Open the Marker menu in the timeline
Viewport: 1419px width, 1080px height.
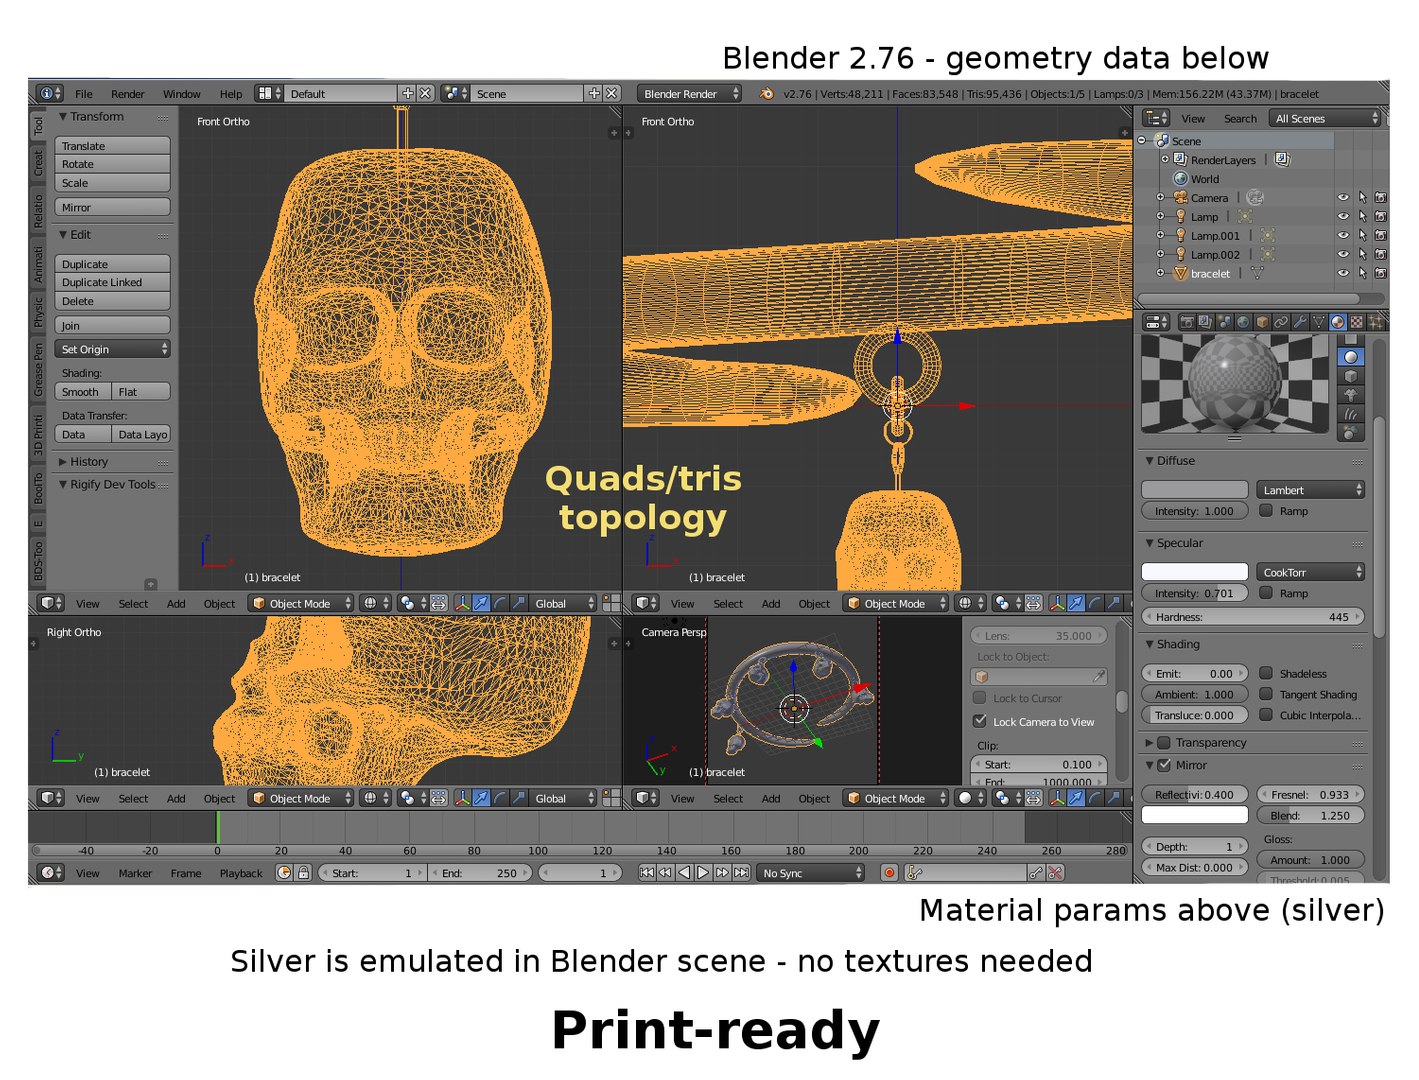point(135,873)
